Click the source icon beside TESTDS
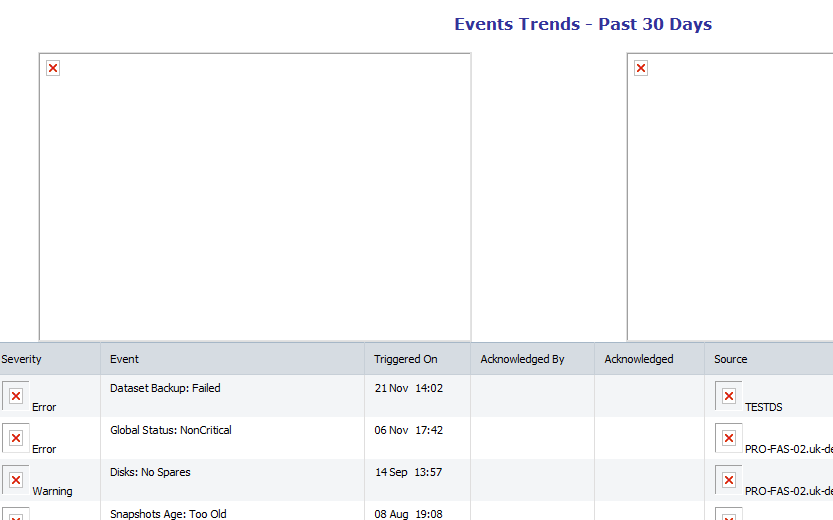The height and width of the screenshot is (520, 833). [x=729, y=396]
